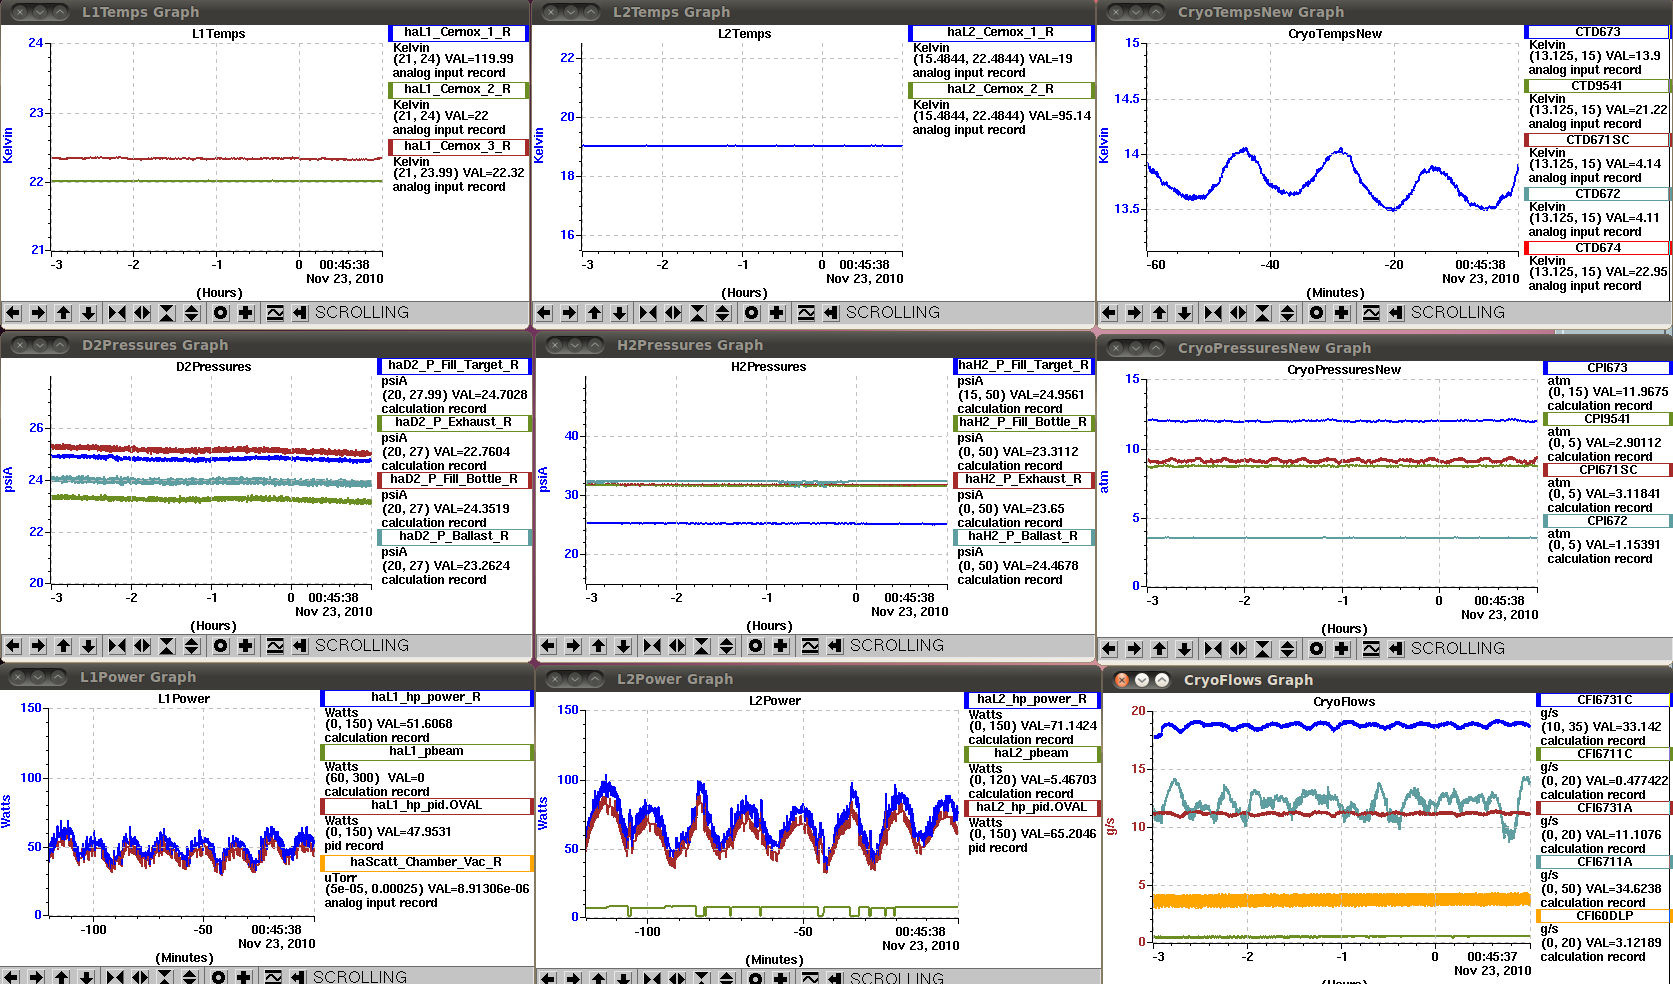Toggle scroll mode icon in D2Pressures Graph

300,646
